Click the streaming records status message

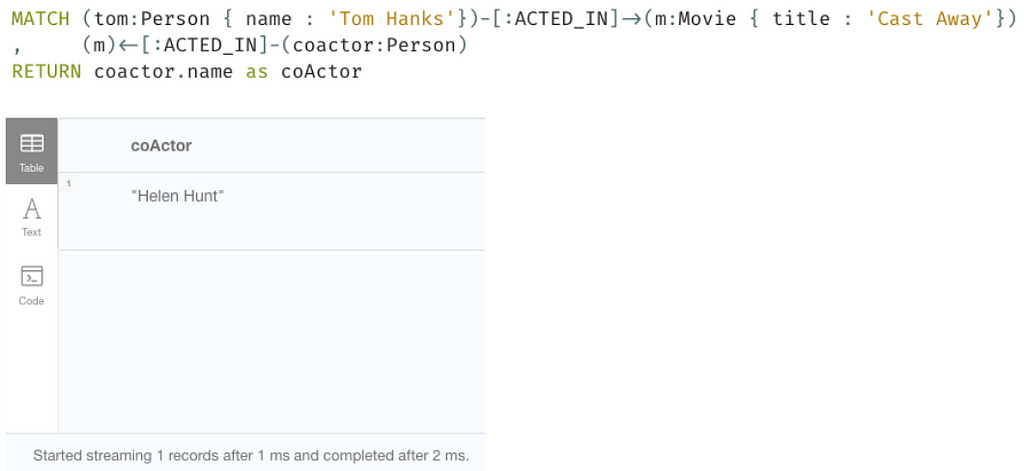pyautogui.click(x=251, y=455)
